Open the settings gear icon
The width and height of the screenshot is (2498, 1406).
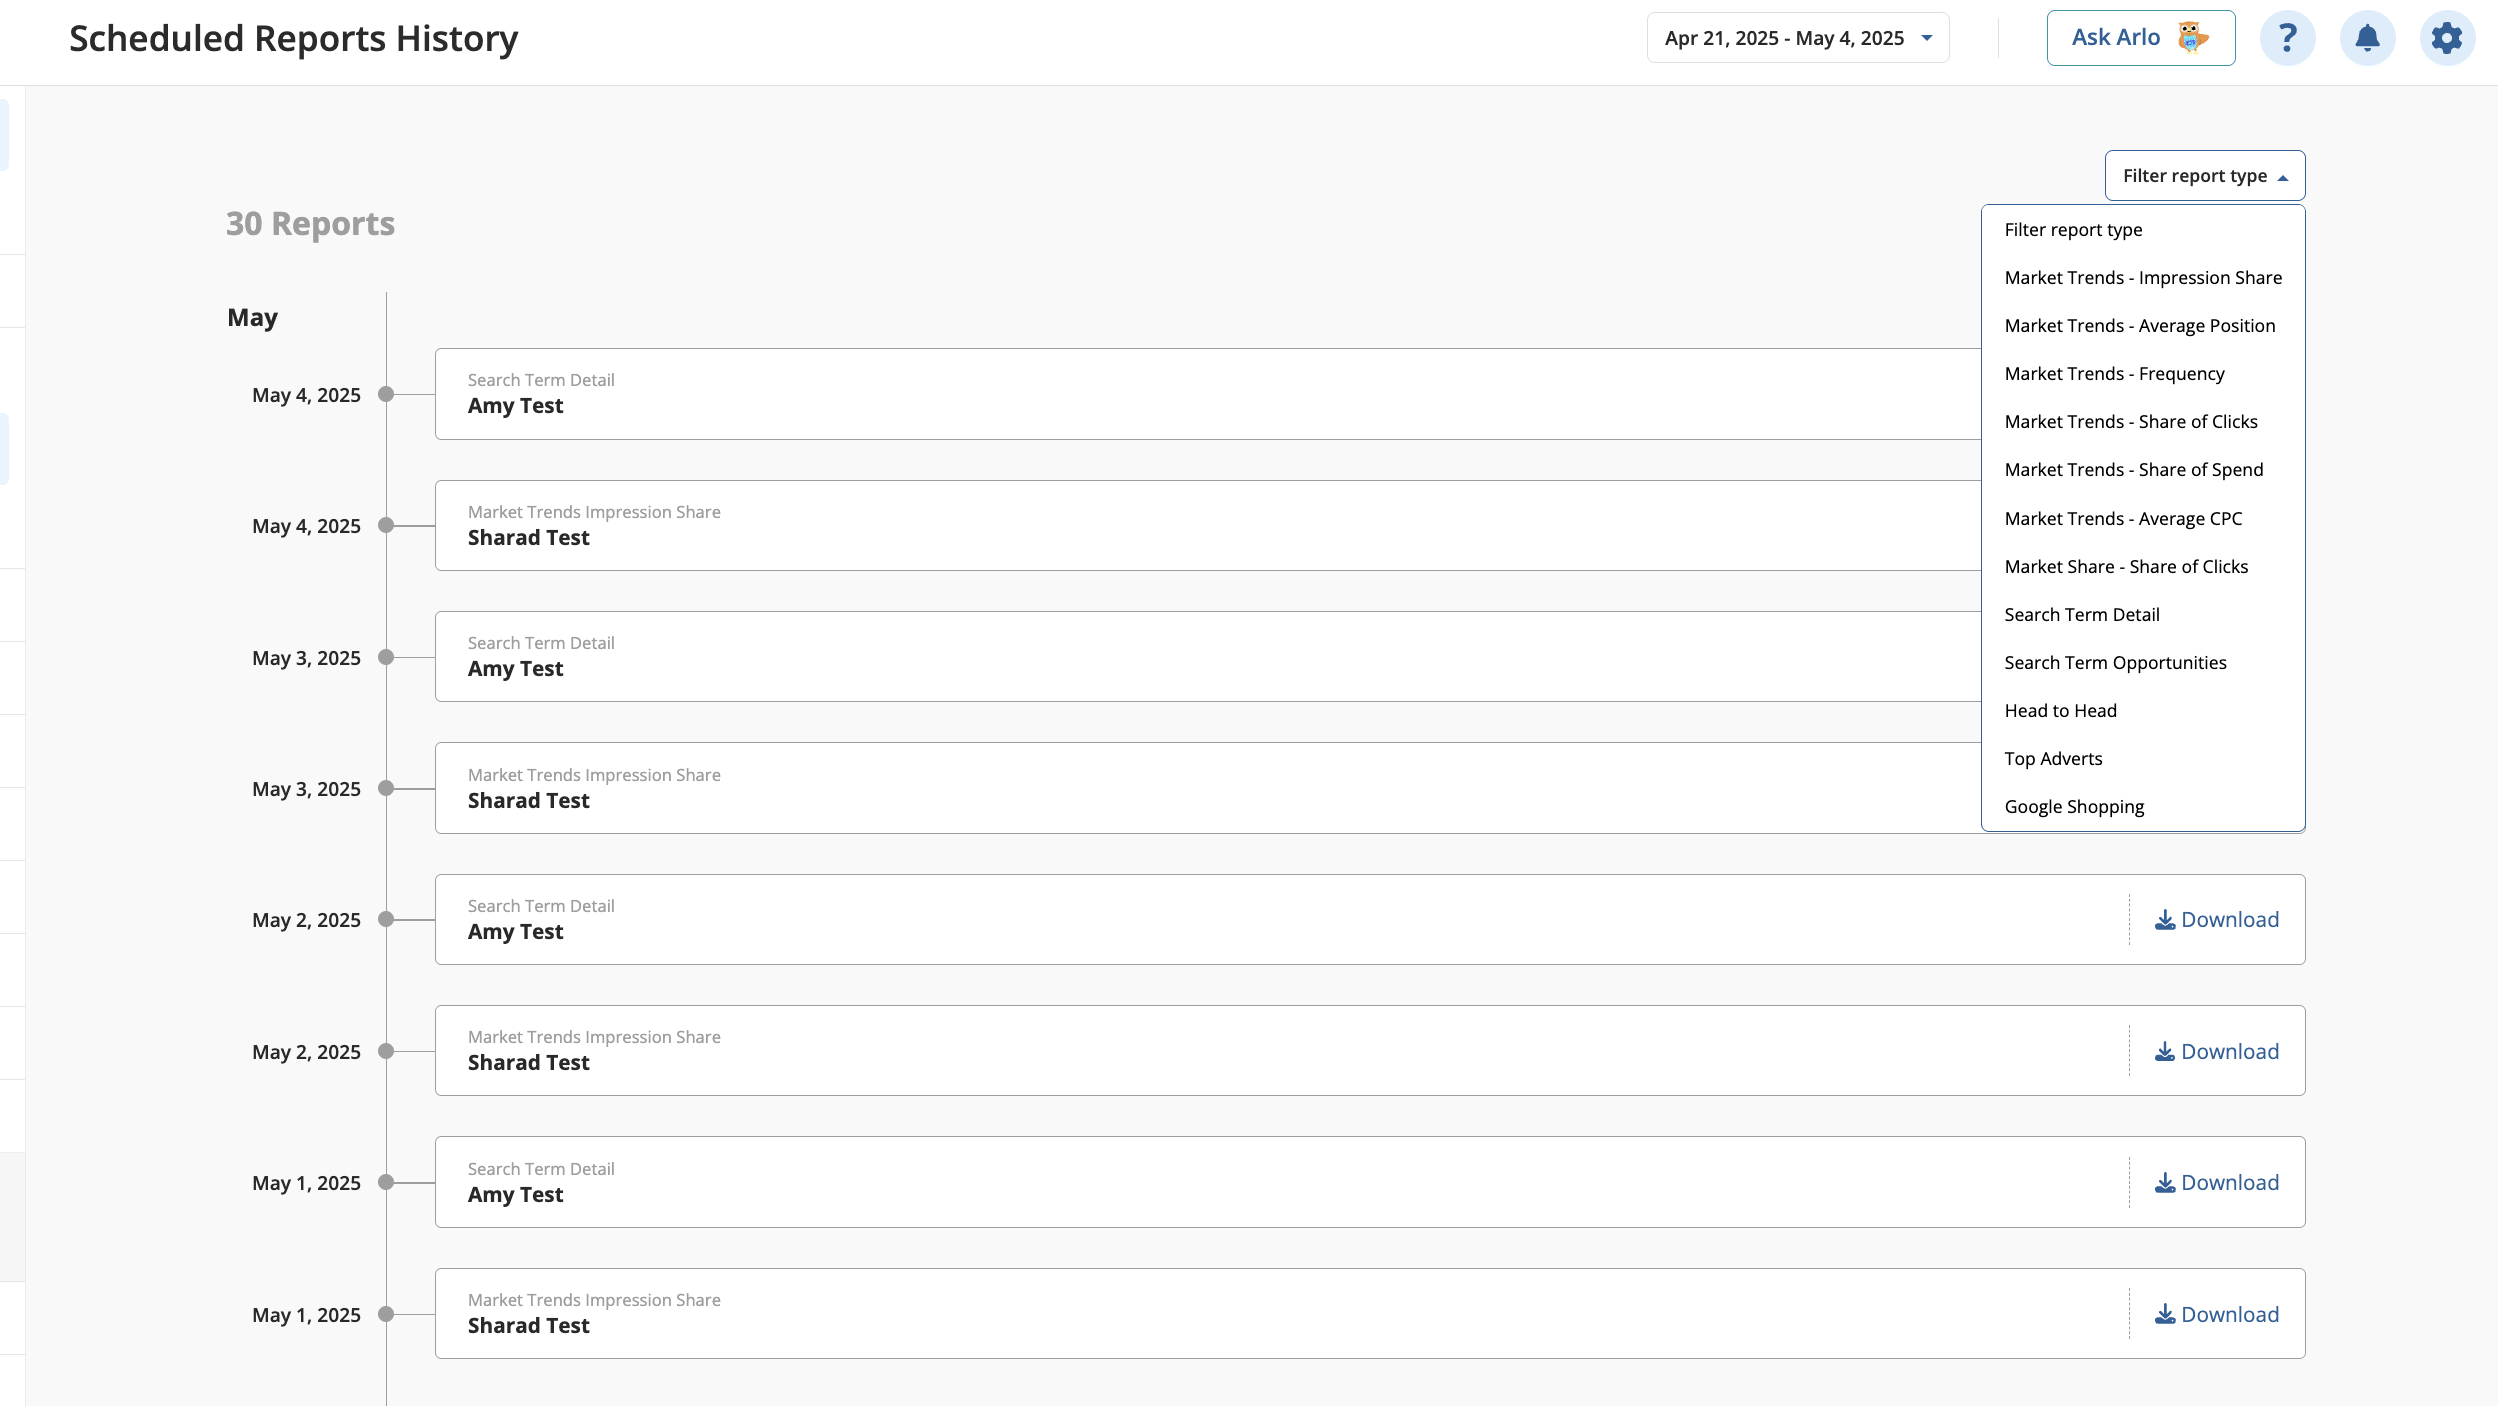coord(2447,38)
